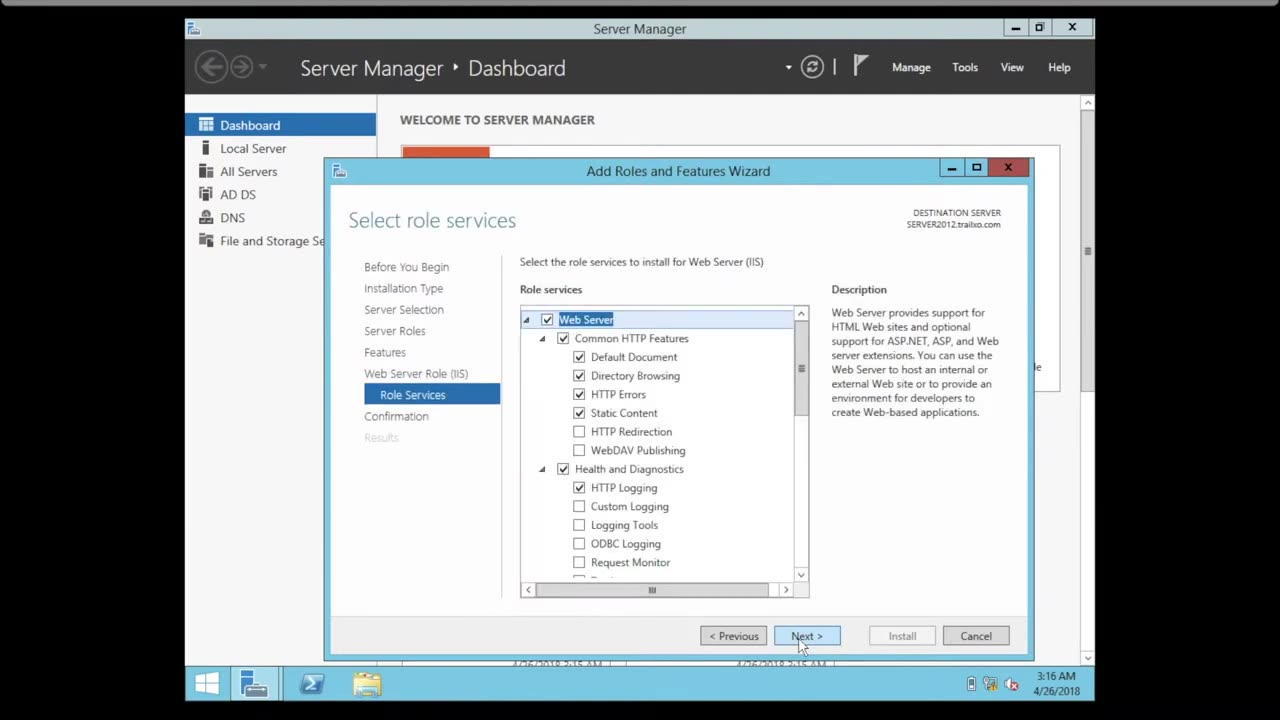The image size is (1280, 720).
Task: Select the Role Services step
Action: click(x=432, y=395)
